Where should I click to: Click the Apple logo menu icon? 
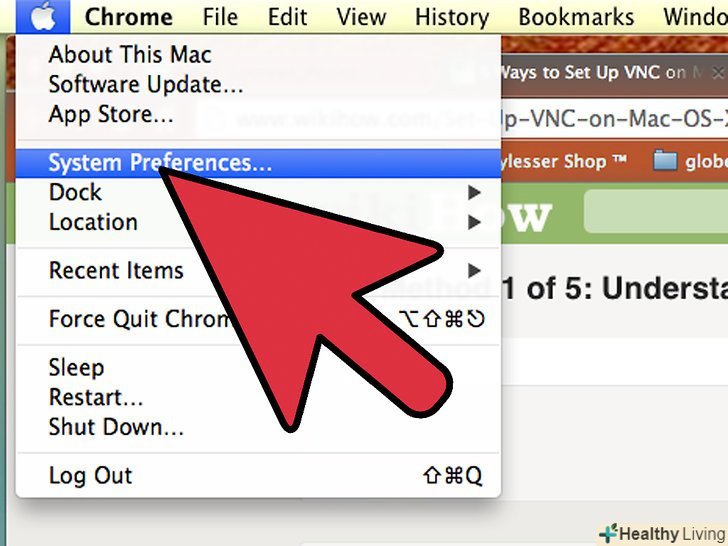click(43, 17)
